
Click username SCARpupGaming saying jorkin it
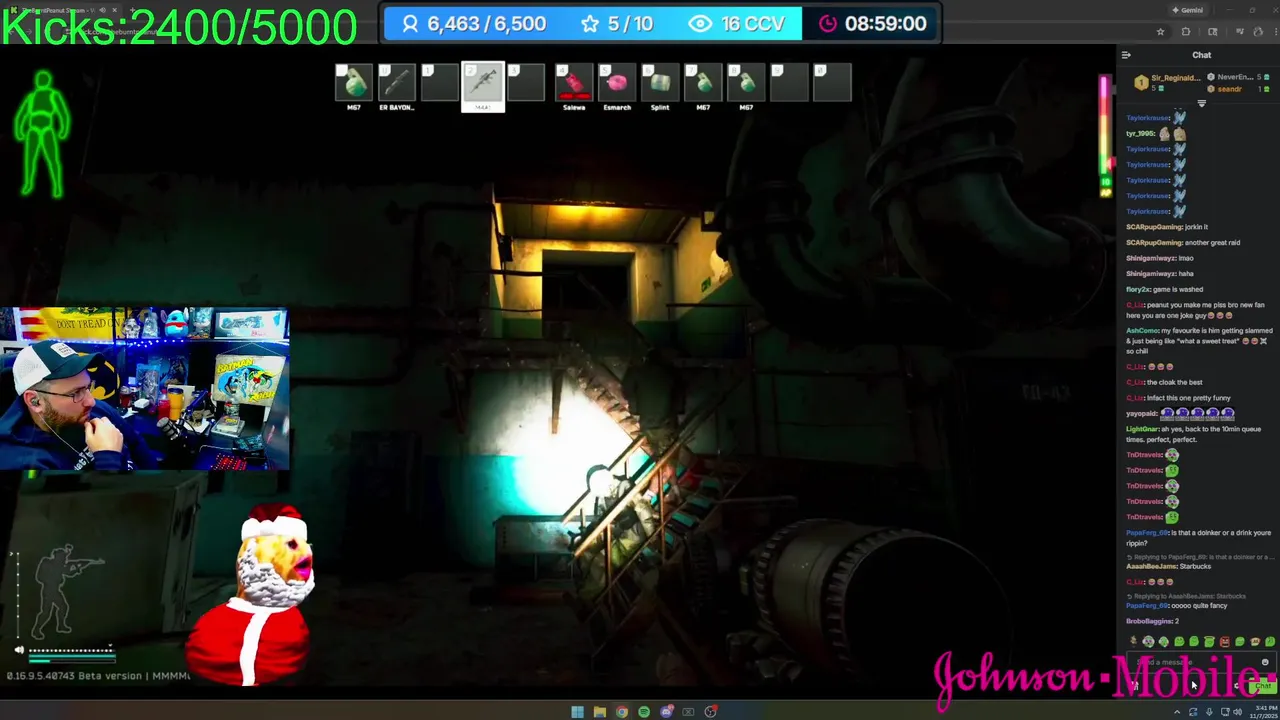[x=1154, y=227]
